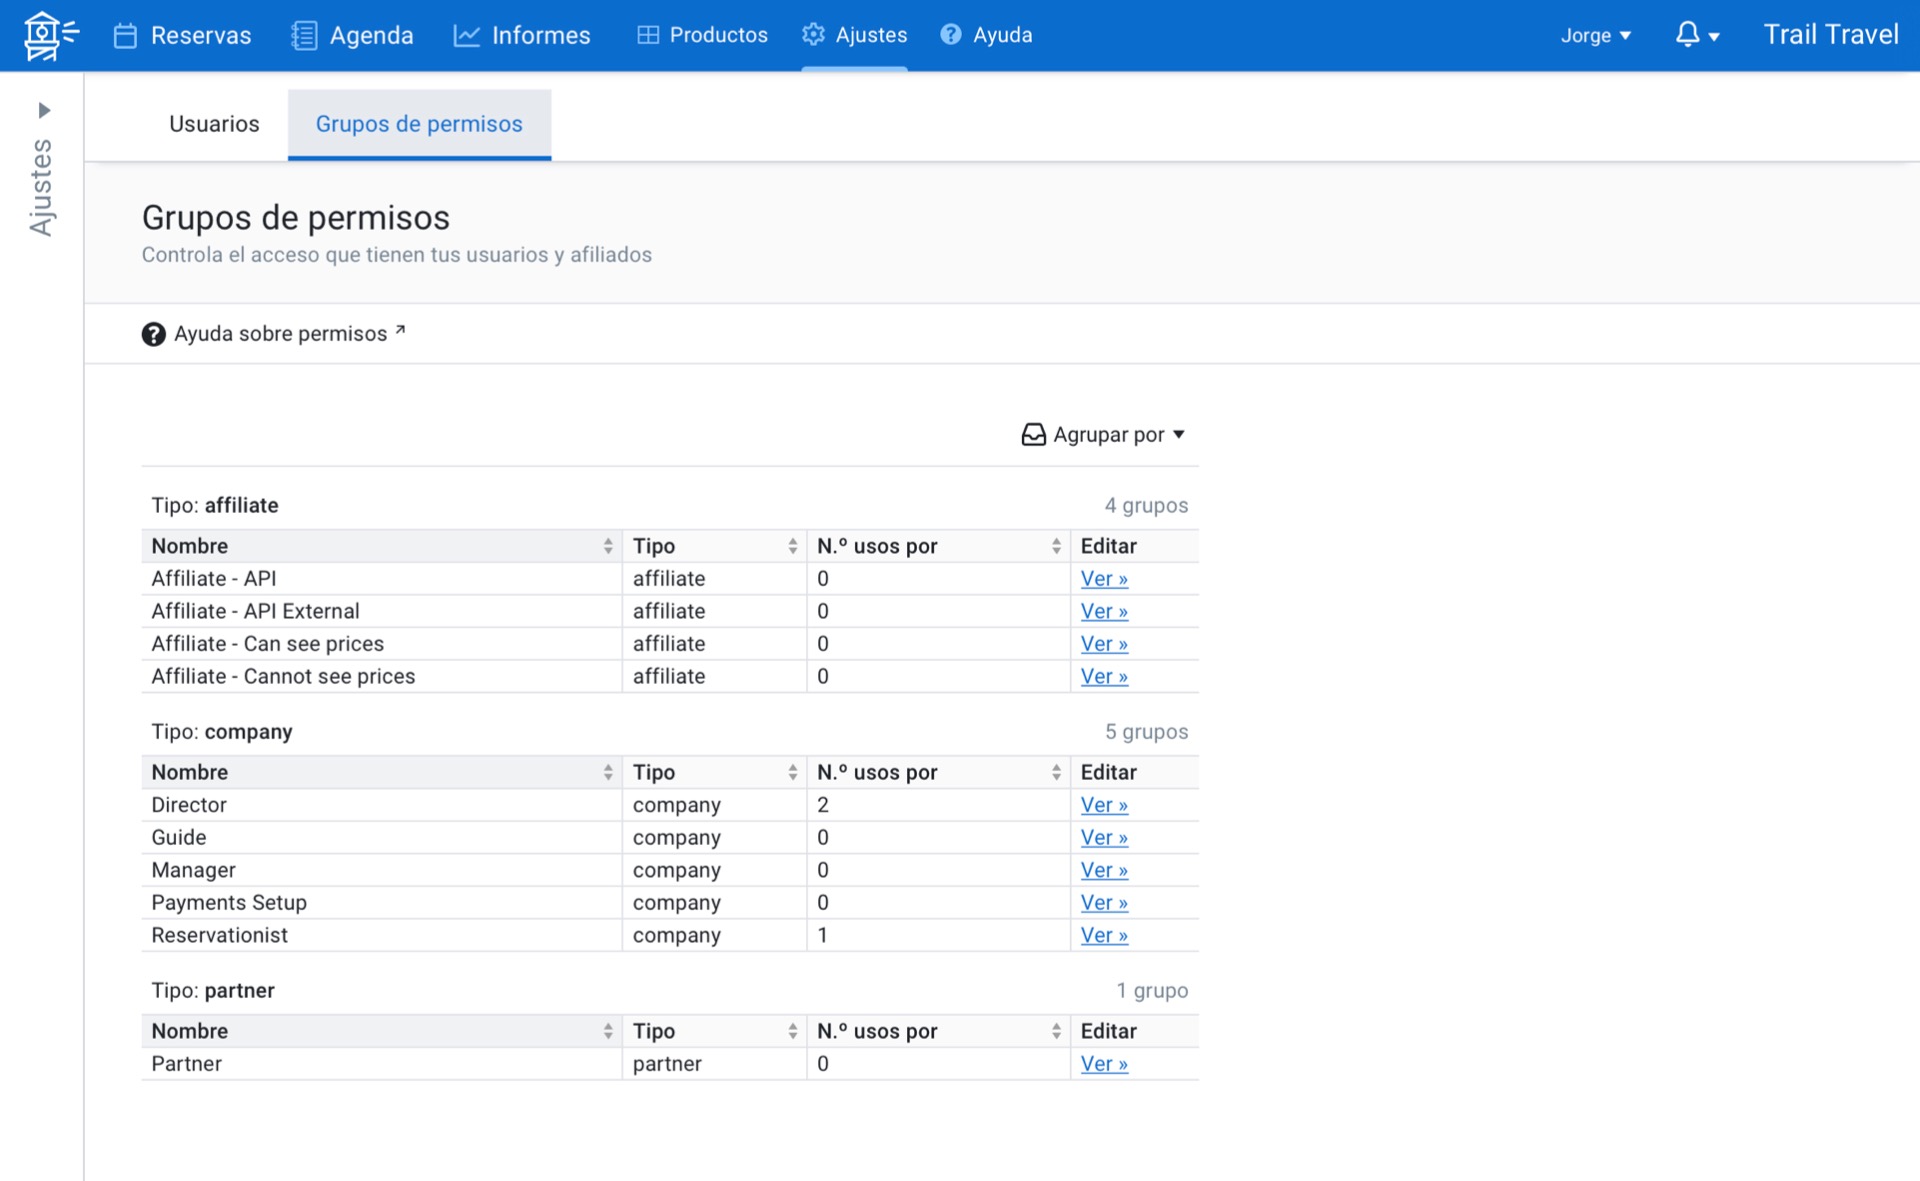
Task: Click the '5 grupos' count label
Action: (x=1146, y=732)
